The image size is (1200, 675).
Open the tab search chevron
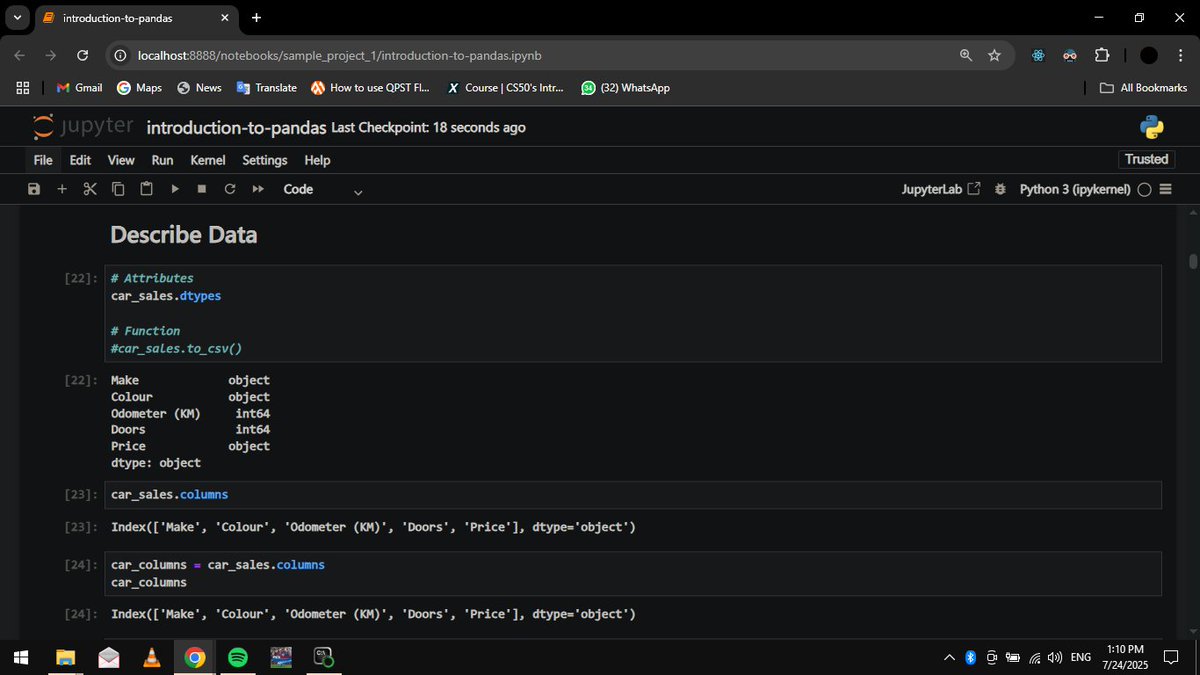click(17, 18)
